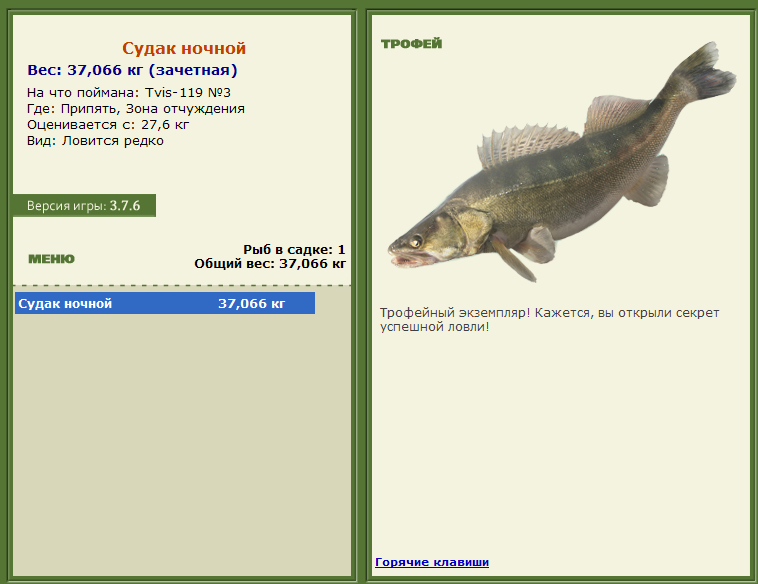Click the 'Рыб в садке: 1' counter
The image size is (758, 584).
[x=294, y=249]
